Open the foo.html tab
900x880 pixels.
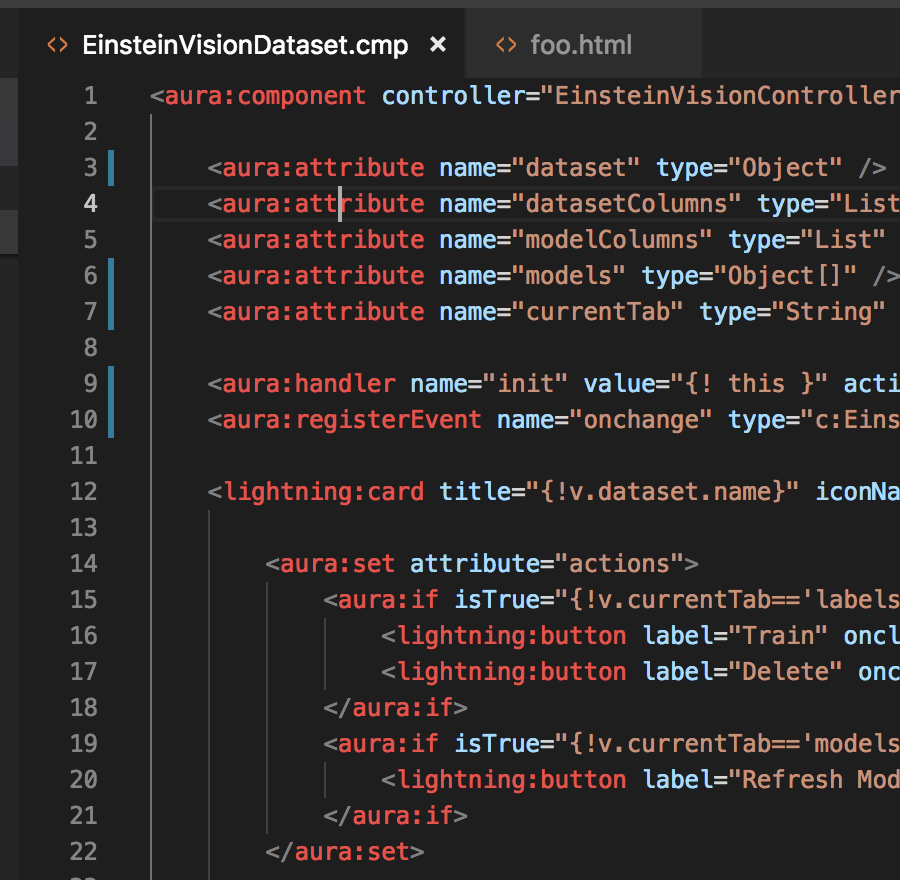581,45
